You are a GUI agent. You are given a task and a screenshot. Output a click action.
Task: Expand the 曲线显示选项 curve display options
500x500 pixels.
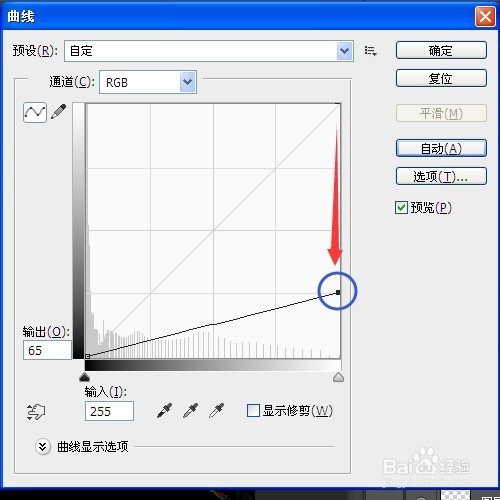pos(43,447)
